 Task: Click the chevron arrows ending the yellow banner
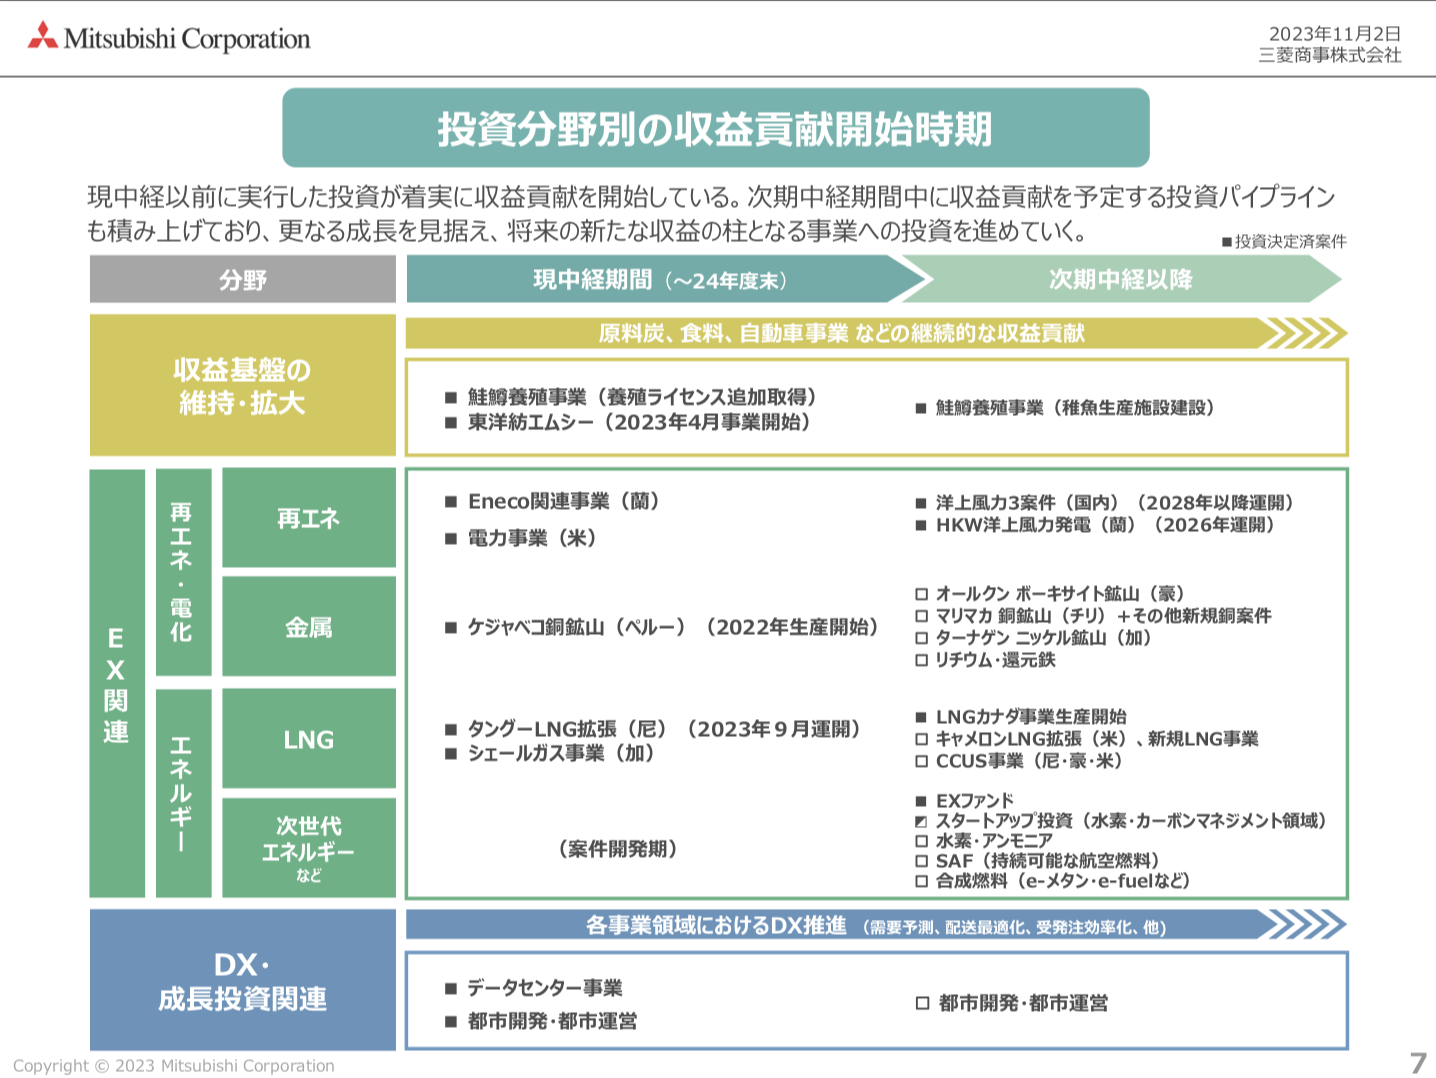coord(1305,333)
